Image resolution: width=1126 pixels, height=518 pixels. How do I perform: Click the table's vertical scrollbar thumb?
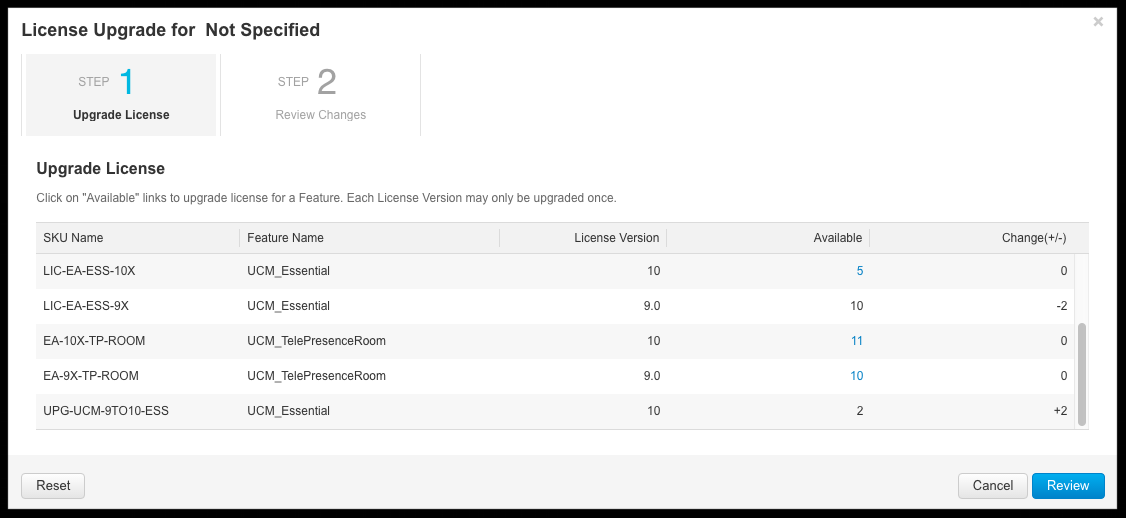point(1081,374)
